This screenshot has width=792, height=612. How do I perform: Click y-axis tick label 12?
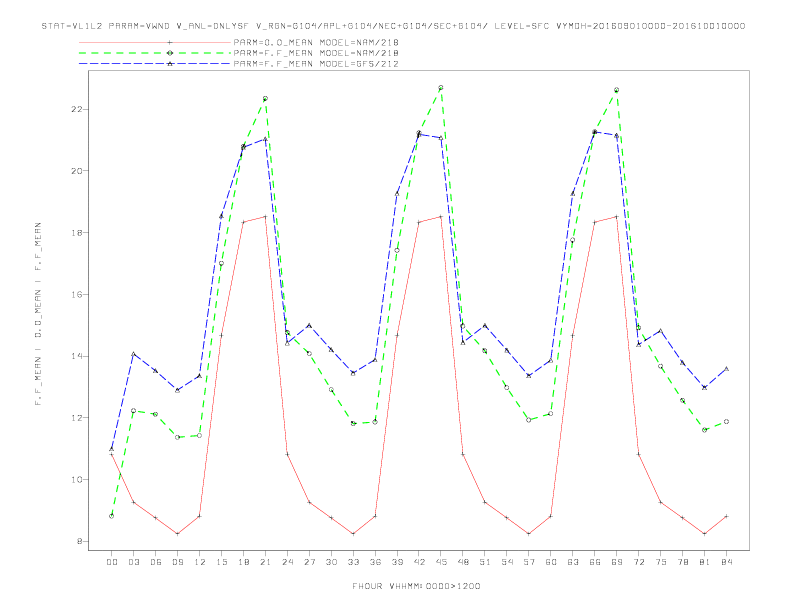point(76,418)
